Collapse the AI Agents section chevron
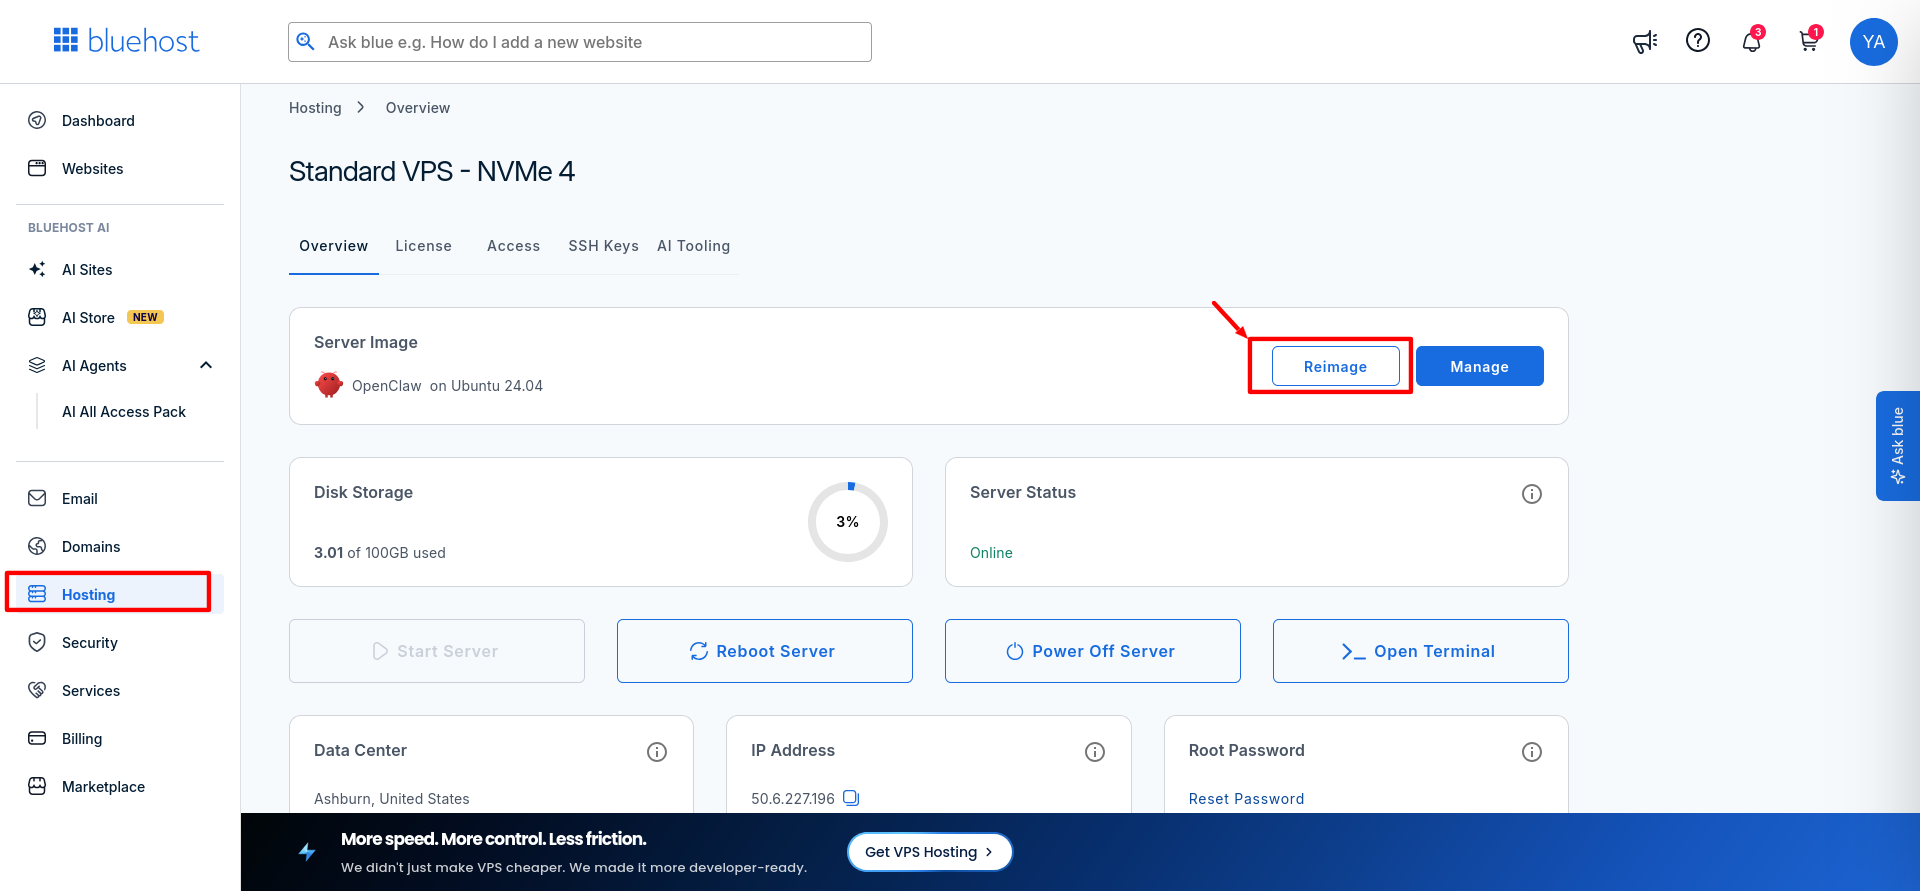1920x891 pixels. point(206,365)
